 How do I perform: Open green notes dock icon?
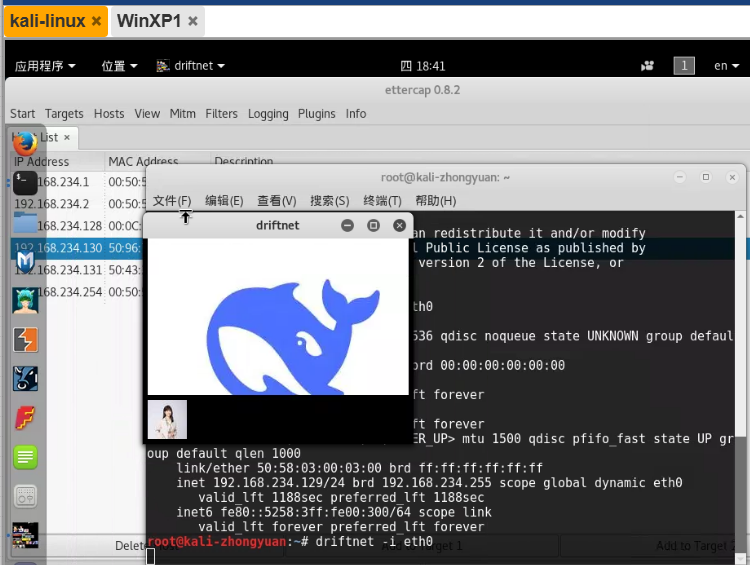pos(25,457)
